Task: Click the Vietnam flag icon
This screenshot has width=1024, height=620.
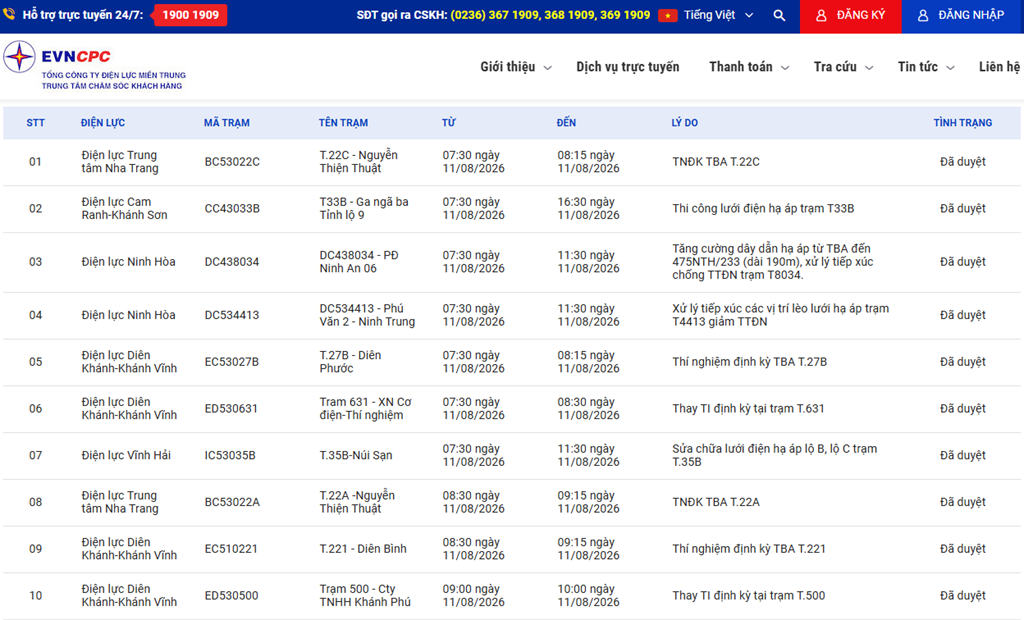Action: point(667,15)
